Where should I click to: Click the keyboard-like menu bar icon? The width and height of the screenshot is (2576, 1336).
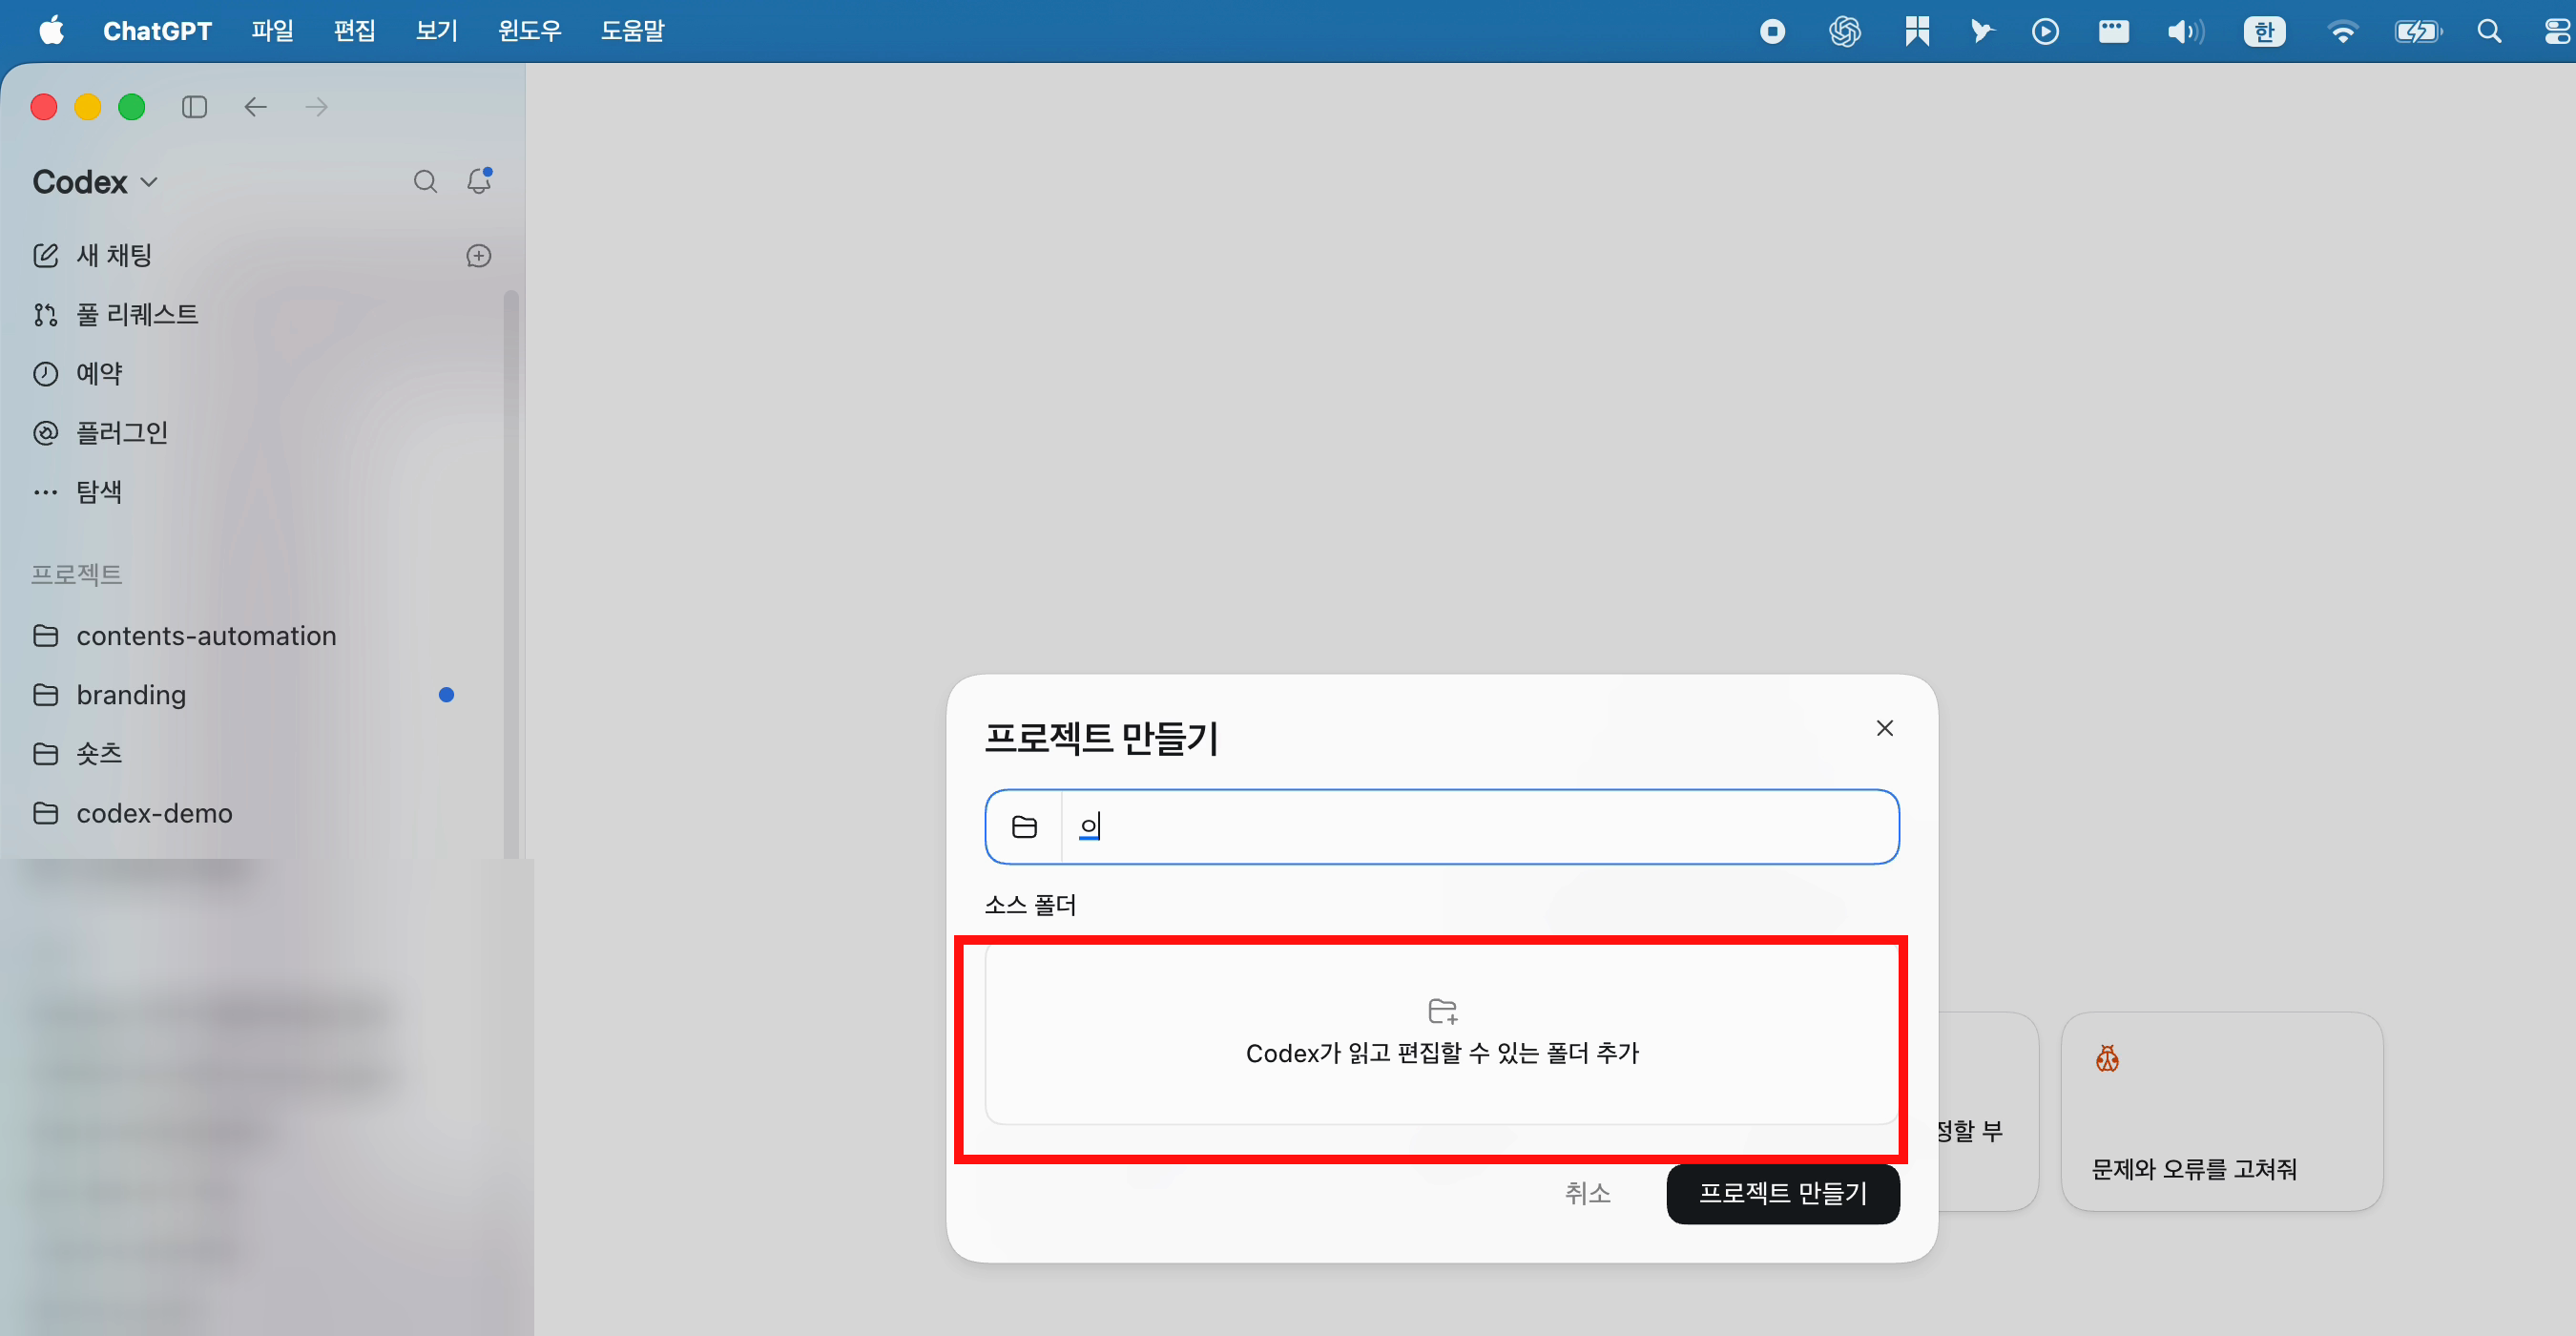click(x=2112, y=32)
